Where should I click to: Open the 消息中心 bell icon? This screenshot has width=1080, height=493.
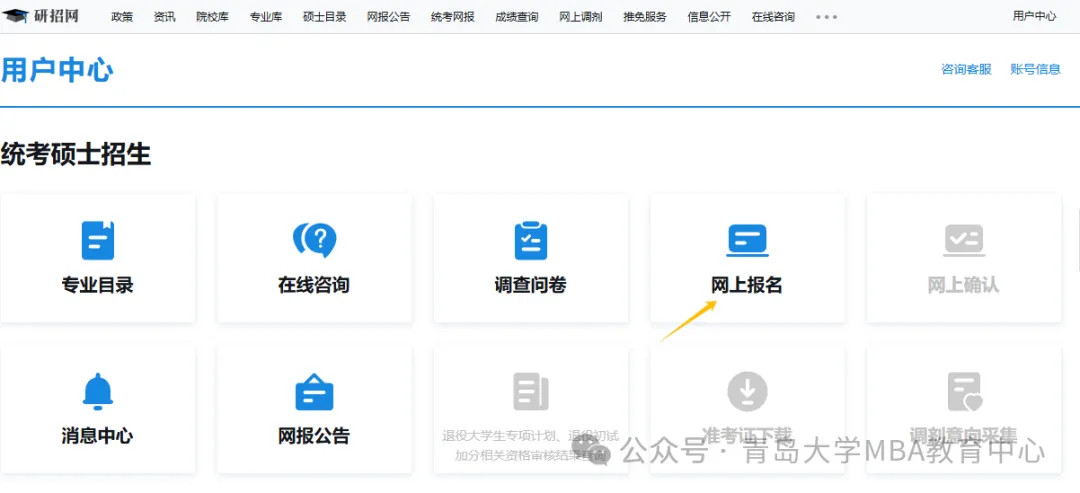point(97,391)
